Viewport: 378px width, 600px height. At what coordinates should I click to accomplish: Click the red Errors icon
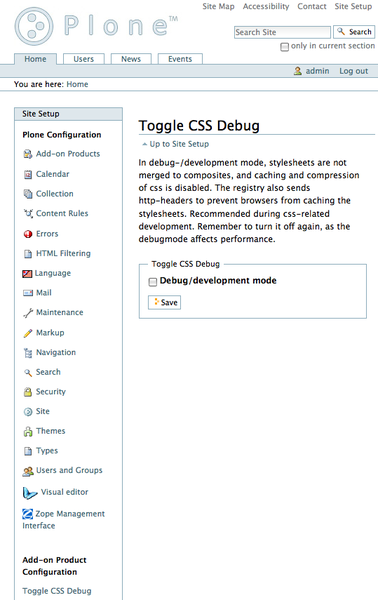point(28,234)
